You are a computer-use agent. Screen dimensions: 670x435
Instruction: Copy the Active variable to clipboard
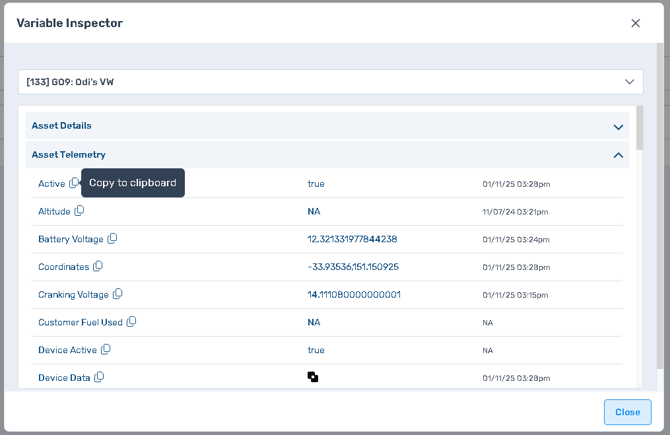click(74, 183)
